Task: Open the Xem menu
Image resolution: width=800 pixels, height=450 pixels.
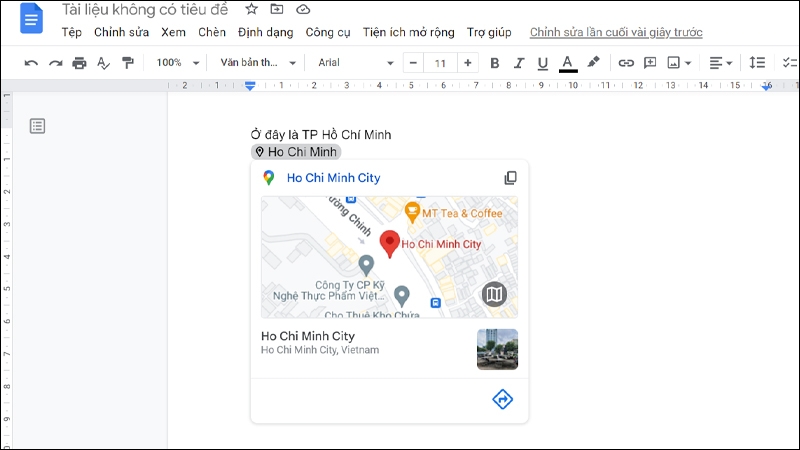Action: (x=173, y=32)
